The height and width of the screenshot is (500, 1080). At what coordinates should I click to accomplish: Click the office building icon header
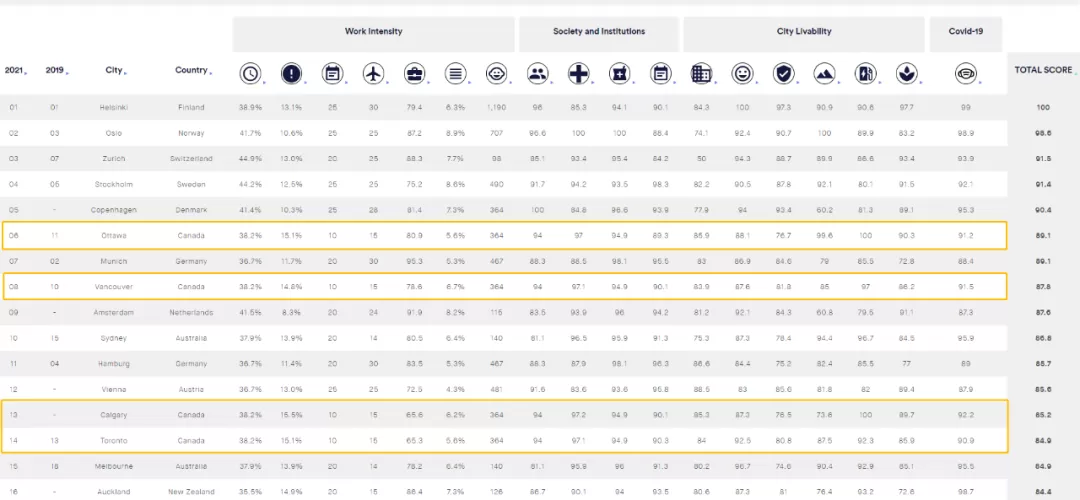(701, 73)
